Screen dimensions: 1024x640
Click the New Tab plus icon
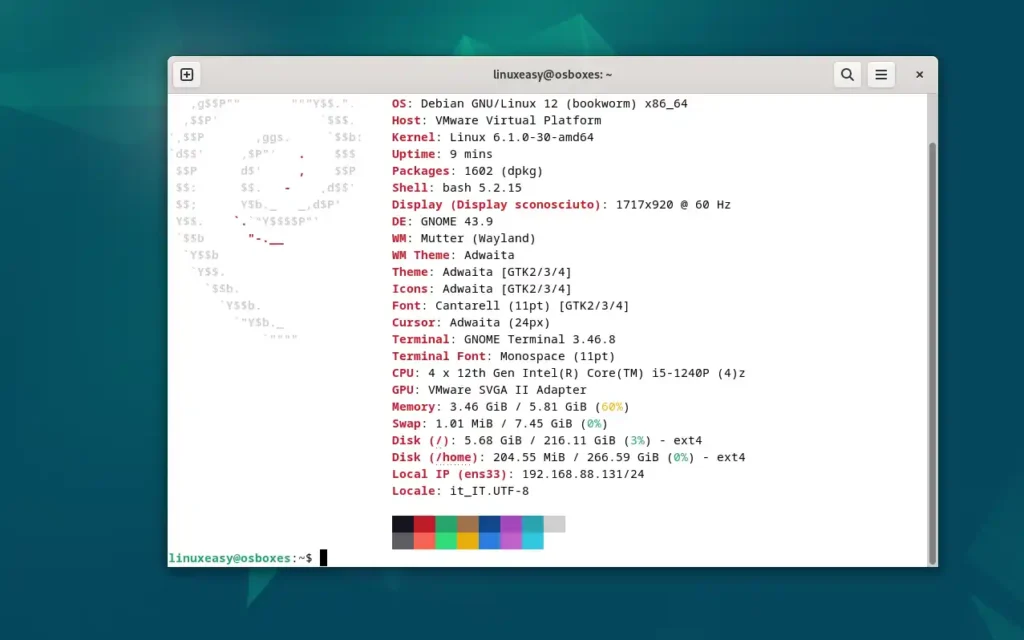186,74
